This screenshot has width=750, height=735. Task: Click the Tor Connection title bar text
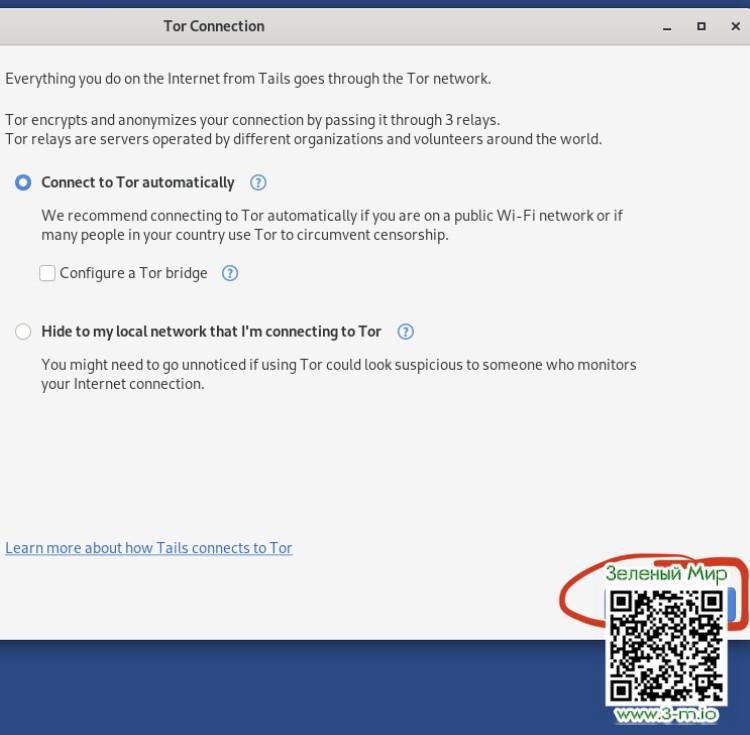[x=214, y=26]
